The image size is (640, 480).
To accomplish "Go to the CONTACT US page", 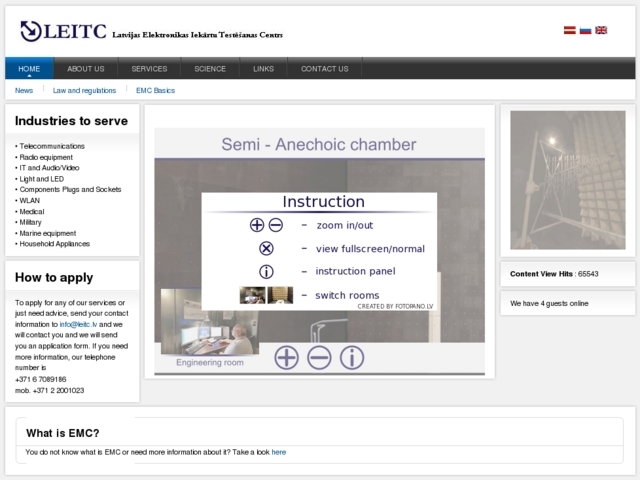I will coord(325,69).
